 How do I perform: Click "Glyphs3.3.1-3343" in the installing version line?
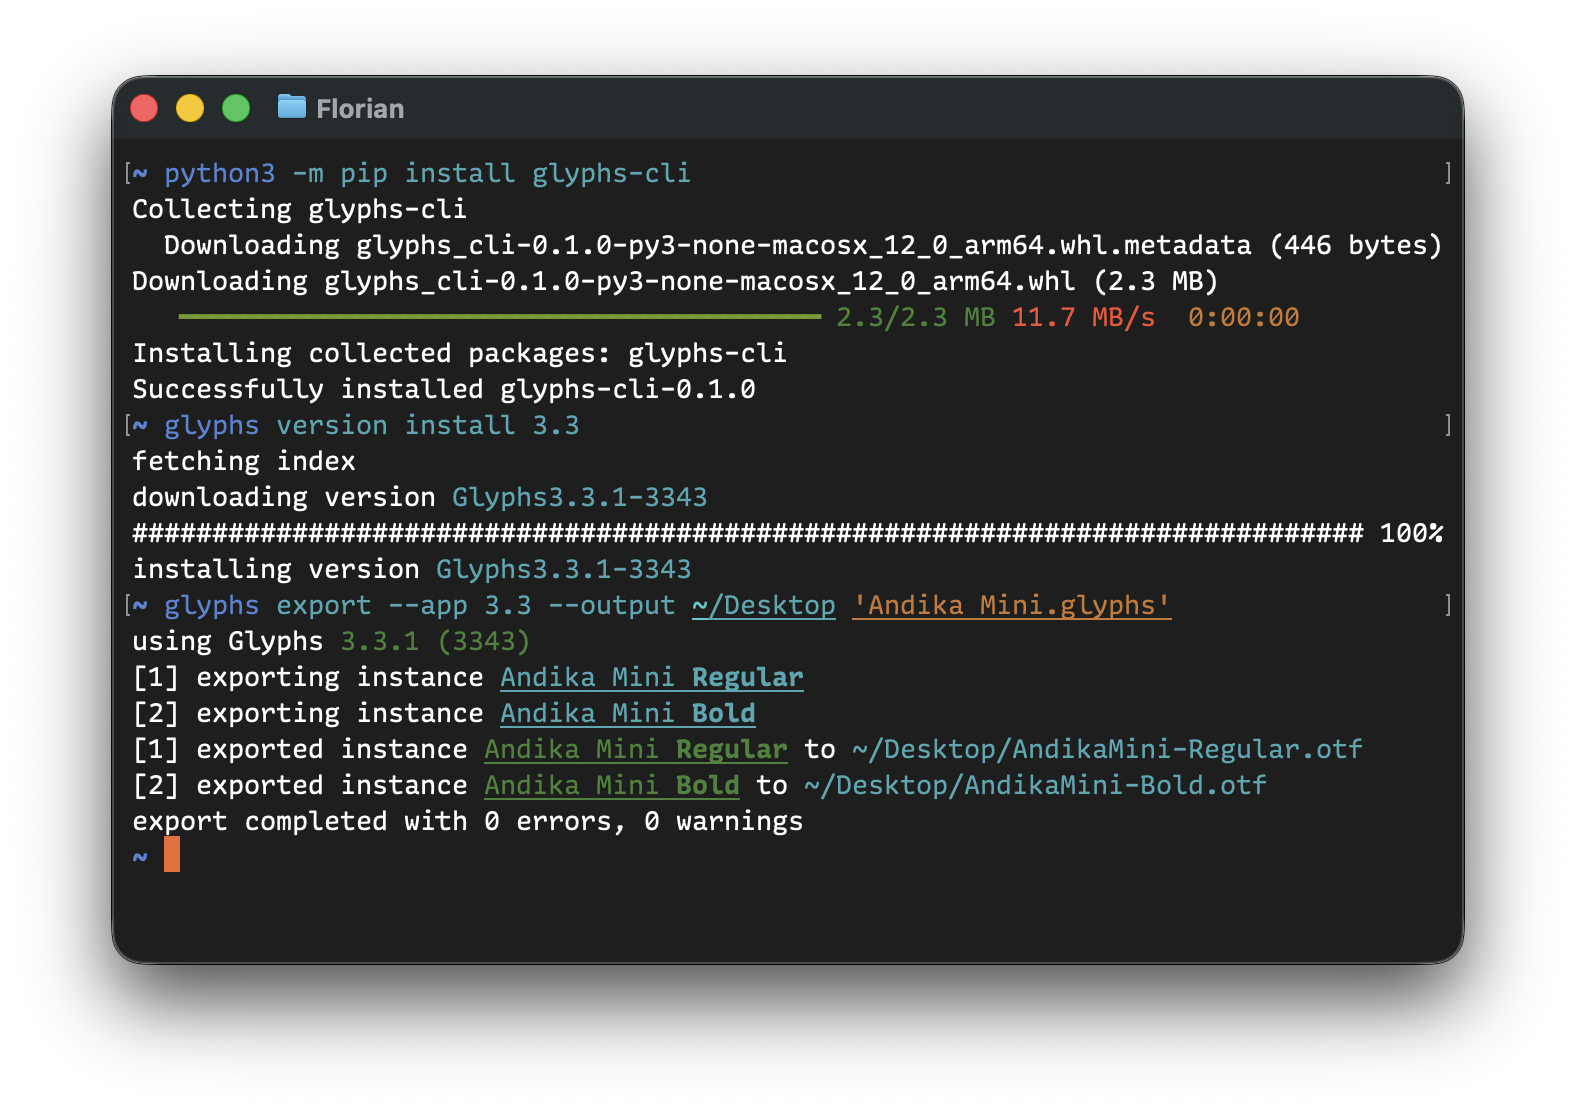(563, 569)
